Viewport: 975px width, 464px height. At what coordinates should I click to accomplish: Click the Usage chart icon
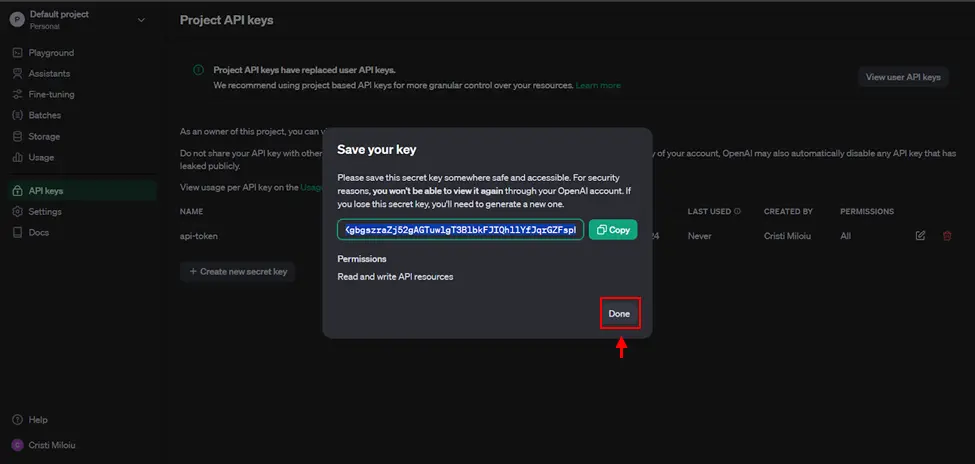point(17,157)
